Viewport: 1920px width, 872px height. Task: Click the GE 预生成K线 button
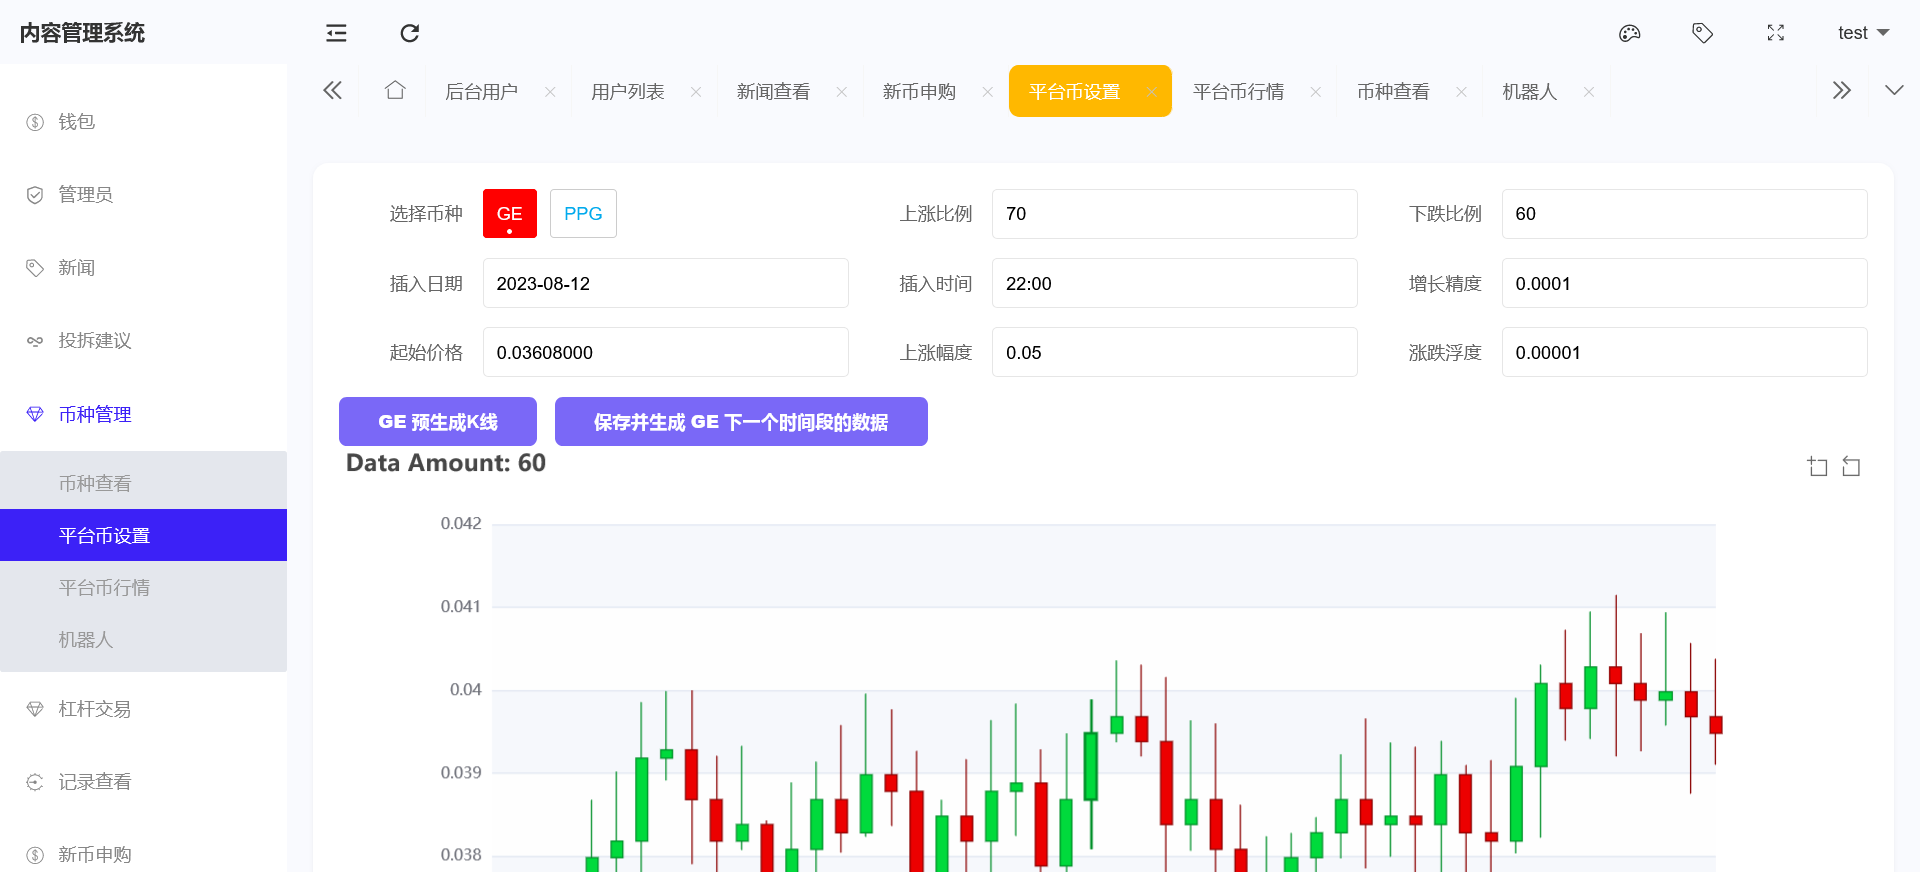click(437, 422)
